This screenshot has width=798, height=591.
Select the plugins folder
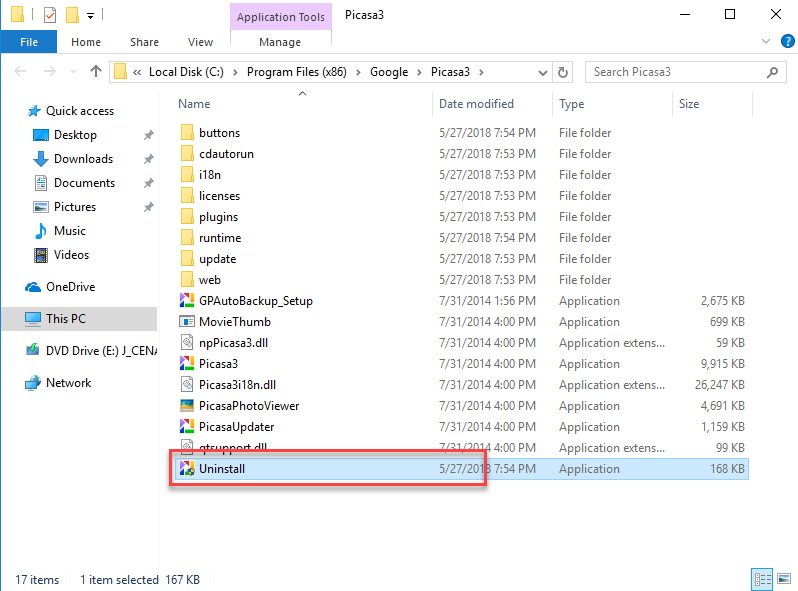(218, 217)
